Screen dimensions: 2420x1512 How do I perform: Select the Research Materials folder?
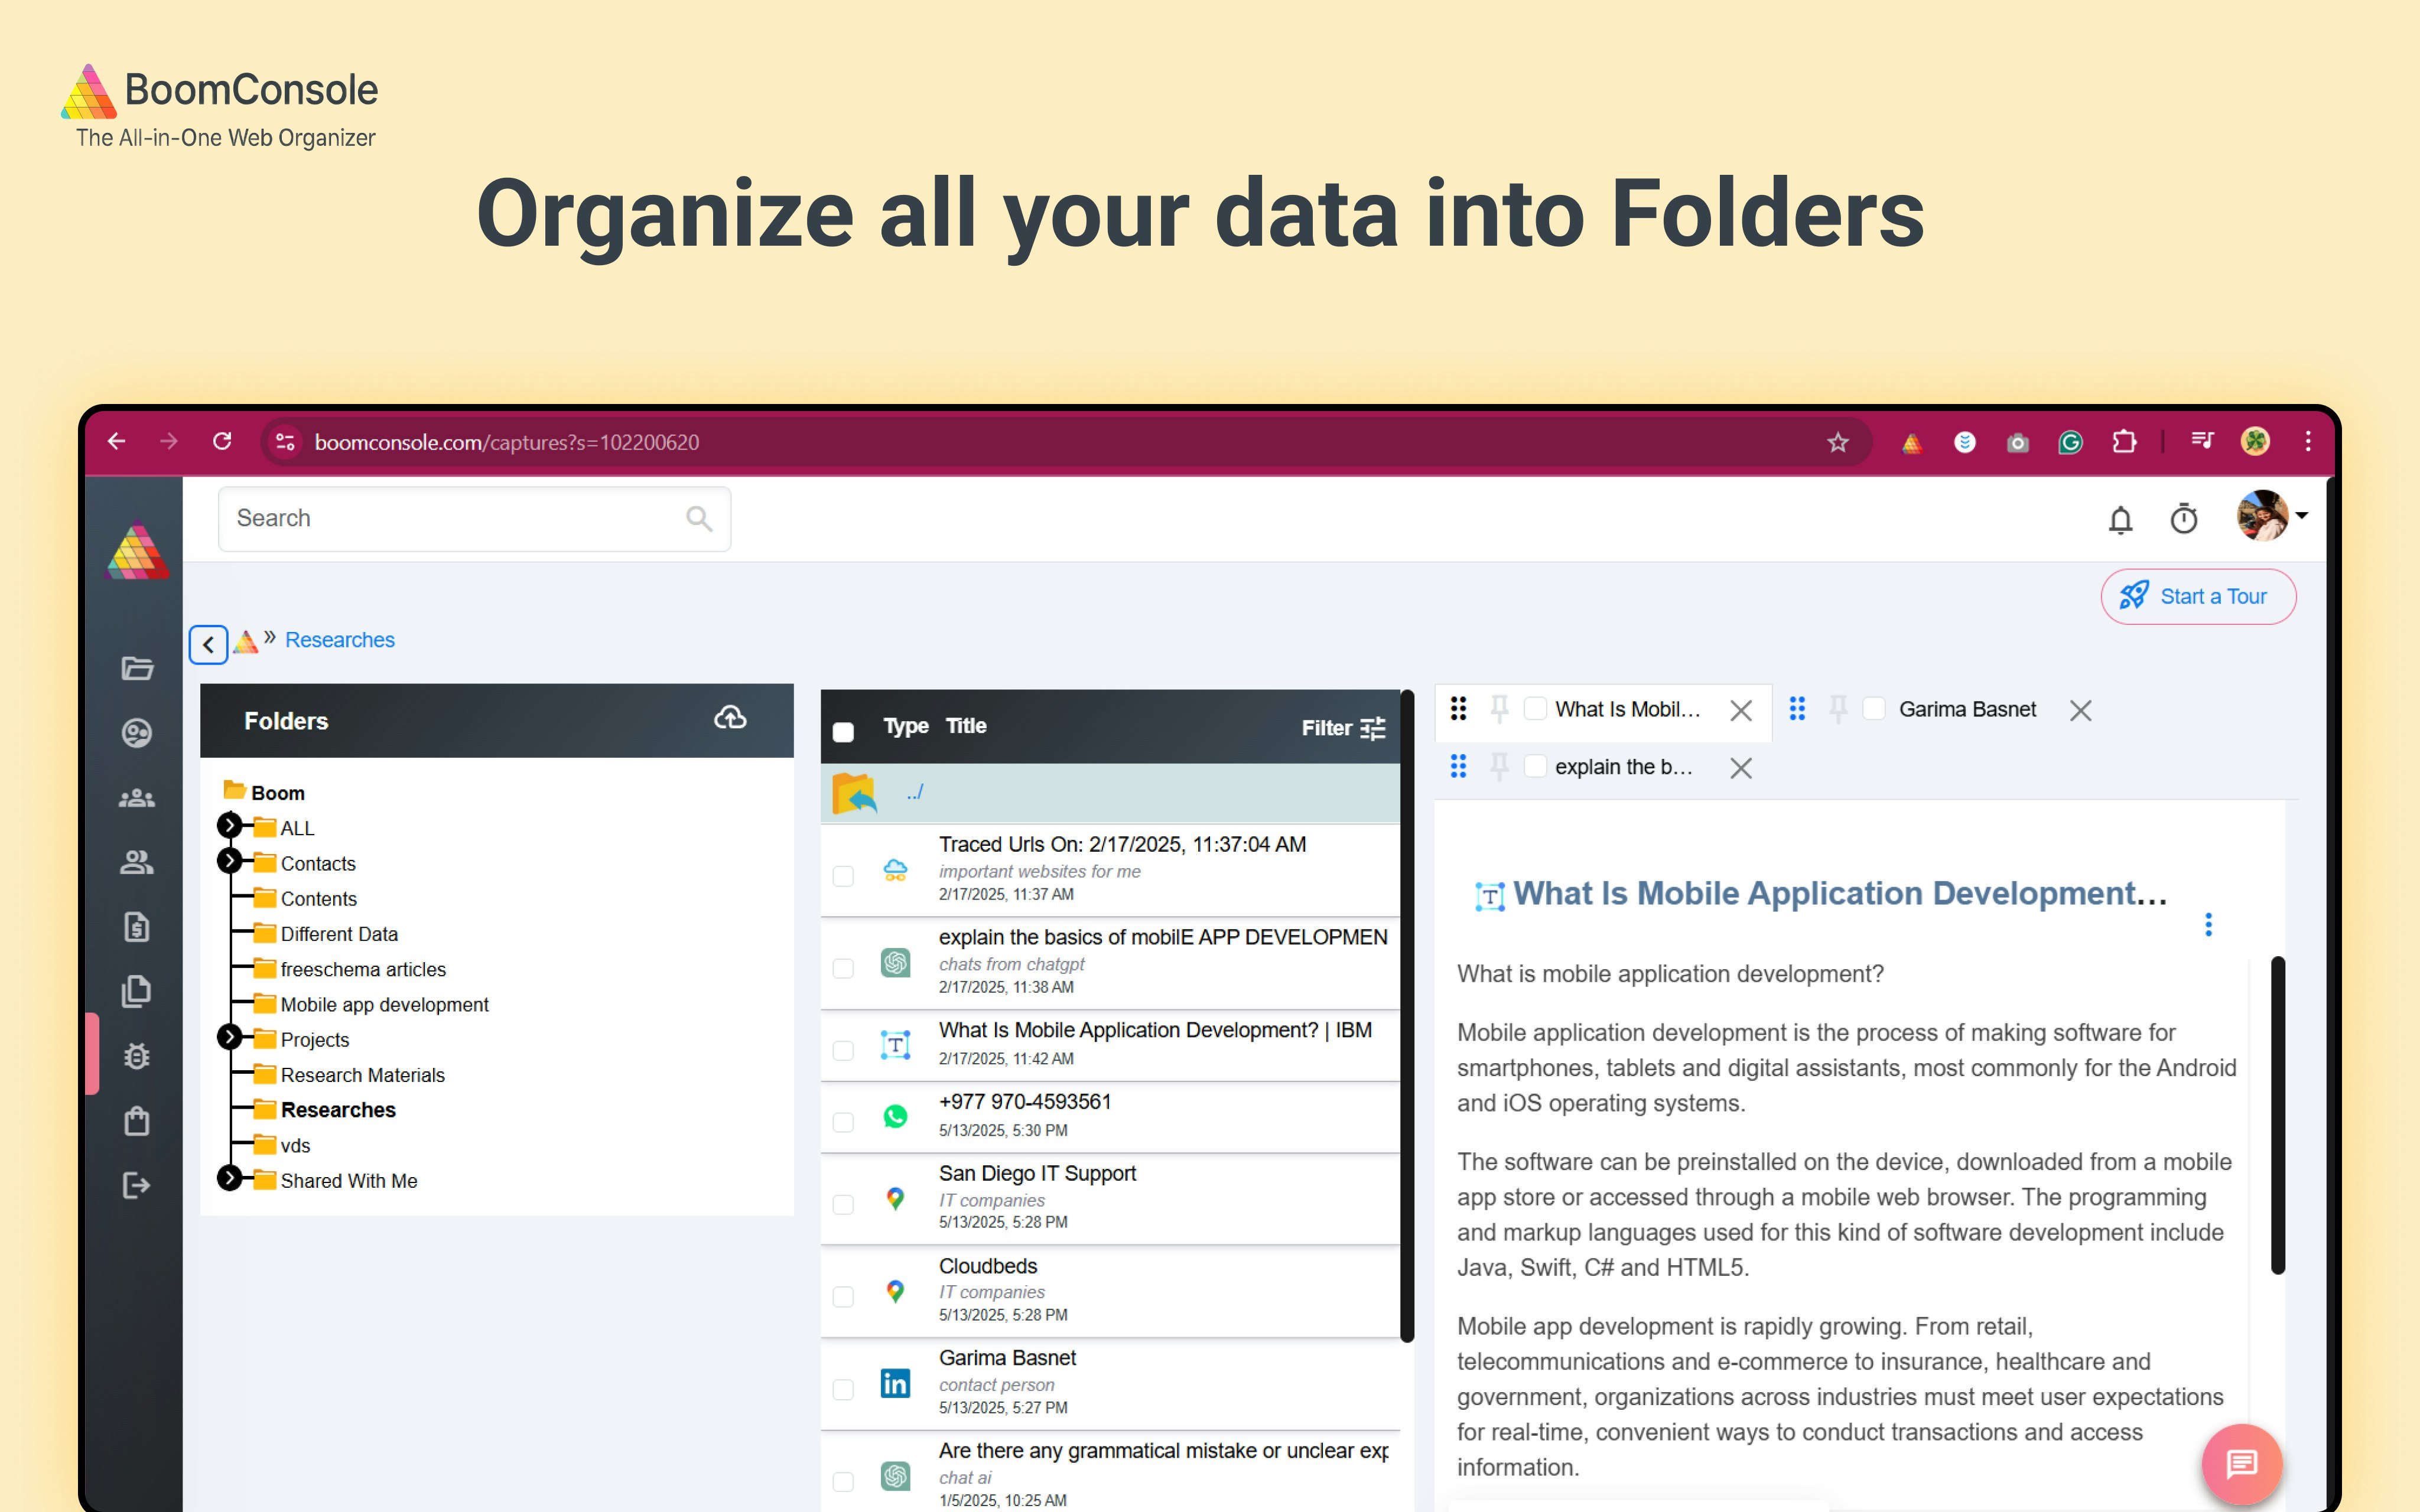pos(362,1075)
